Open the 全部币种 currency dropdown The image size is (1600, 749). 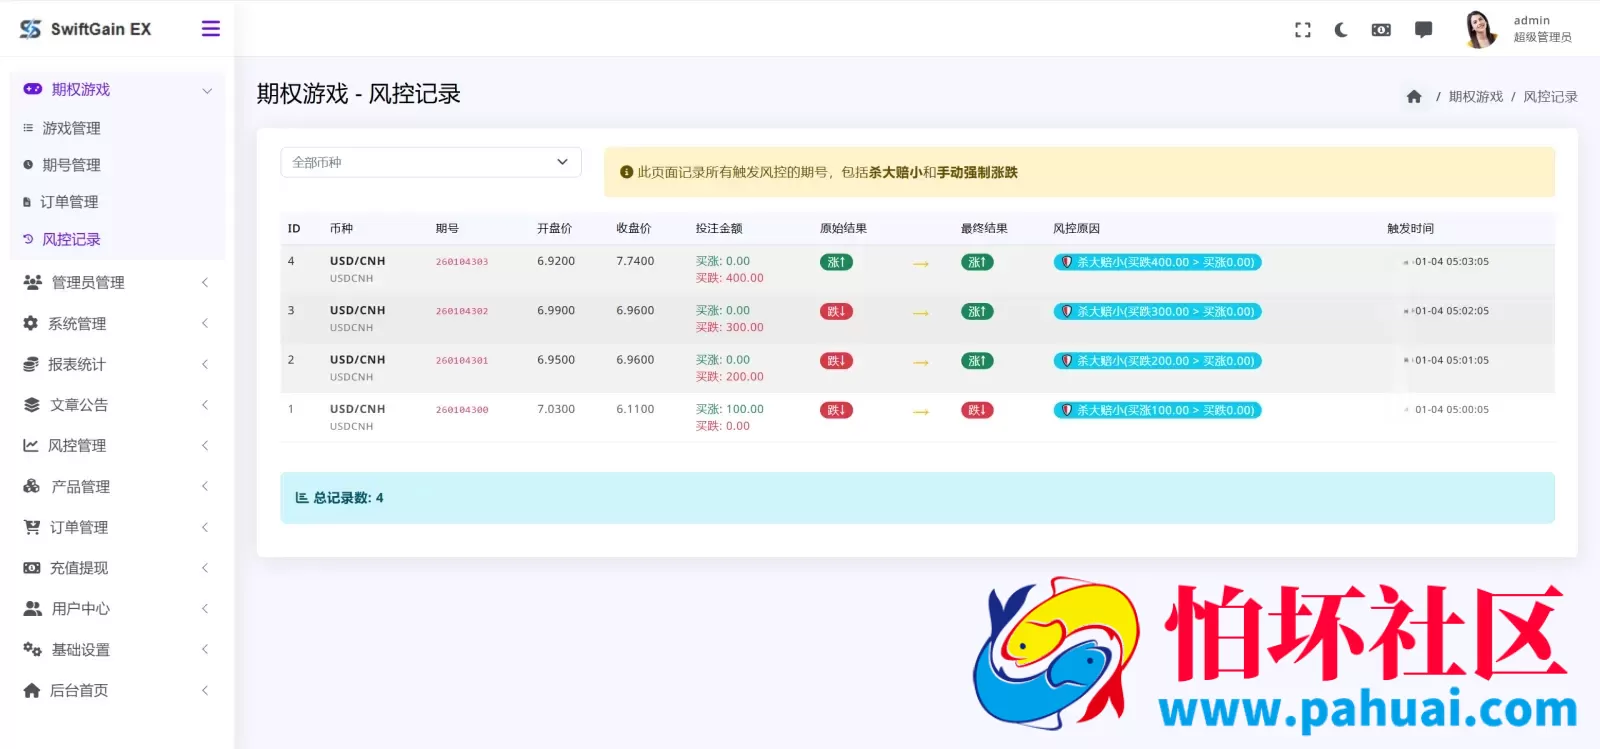(431, 162)
